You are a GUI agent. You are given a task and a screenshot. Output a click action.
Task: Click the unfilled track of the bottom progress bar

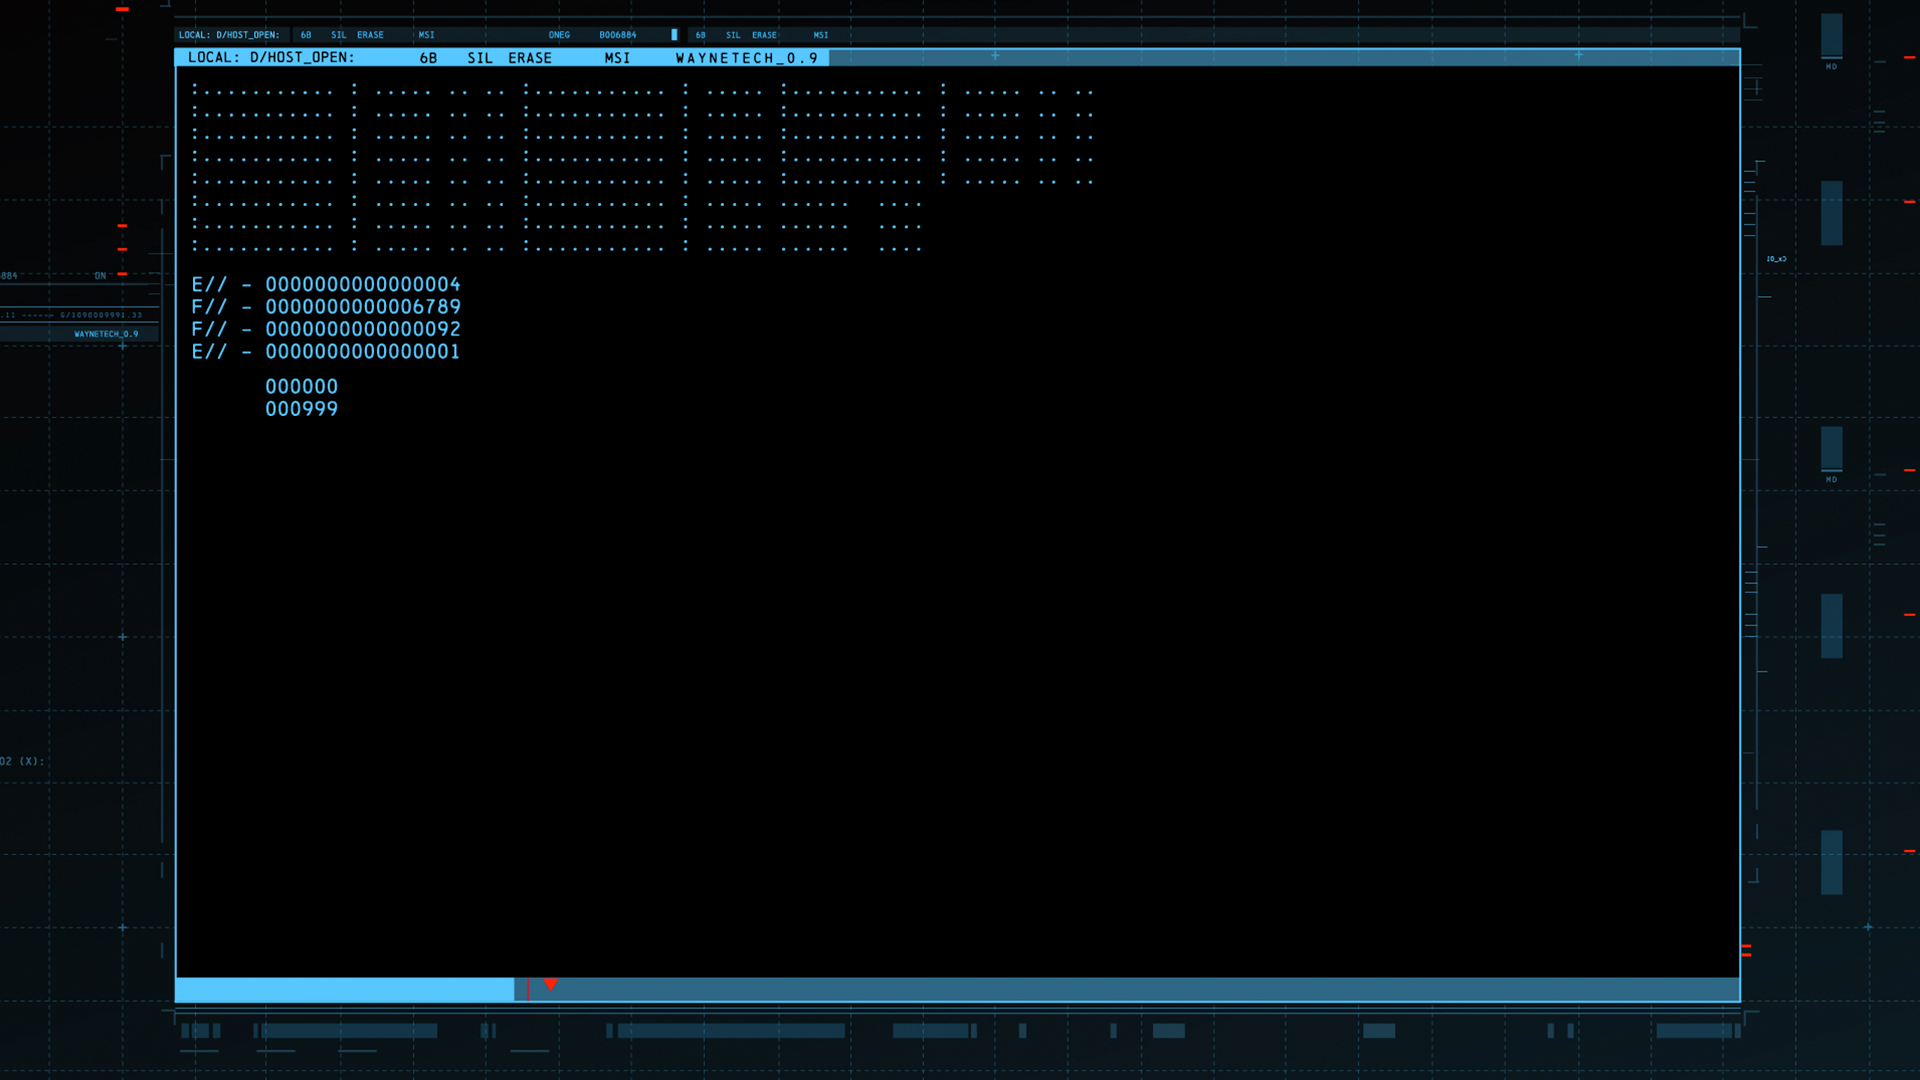coord(1127,990)
